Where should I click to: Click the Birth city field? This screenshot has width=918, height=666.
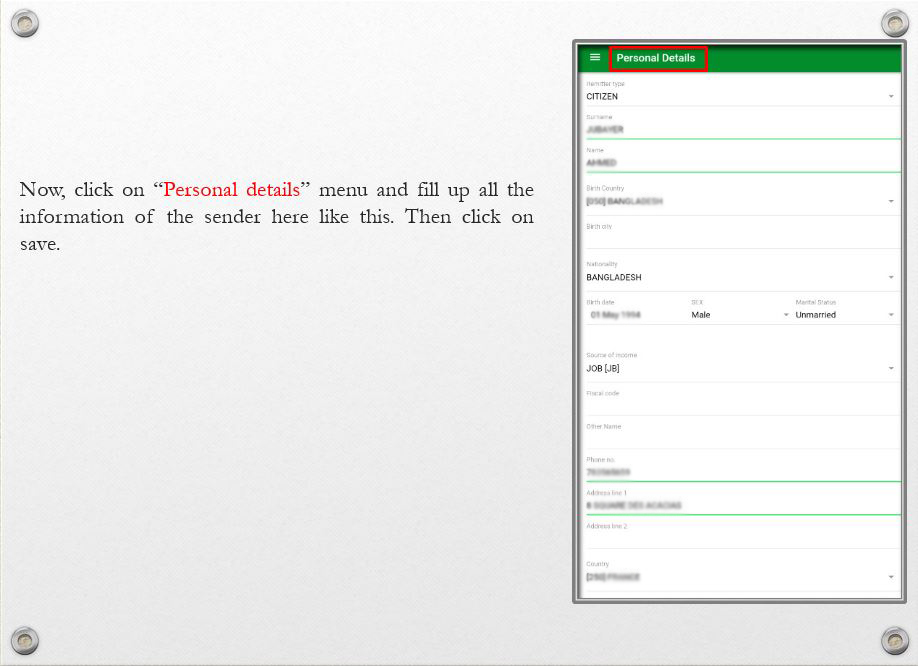pos(738,239)
